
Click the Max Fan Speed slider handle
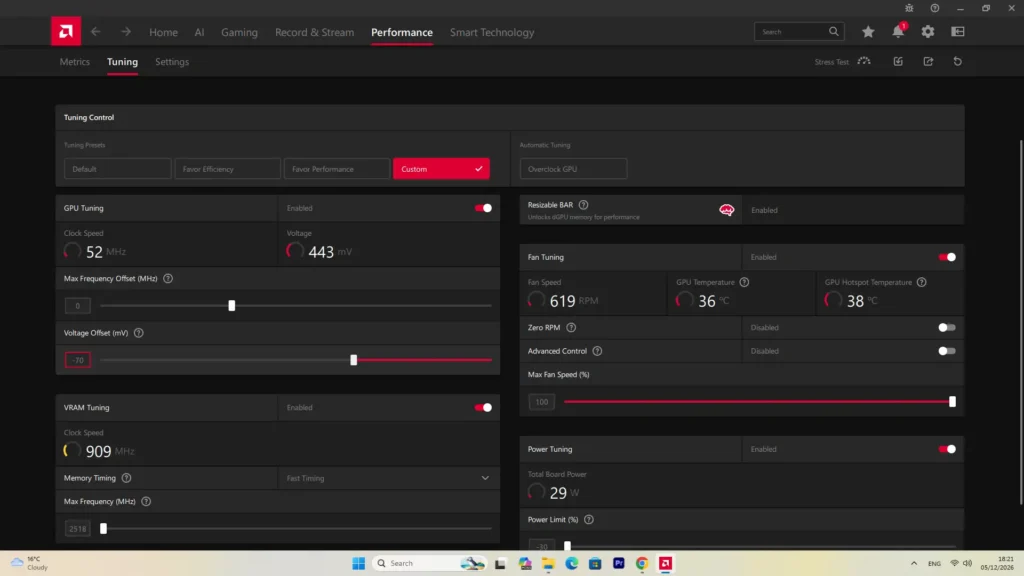coord(952,402)
